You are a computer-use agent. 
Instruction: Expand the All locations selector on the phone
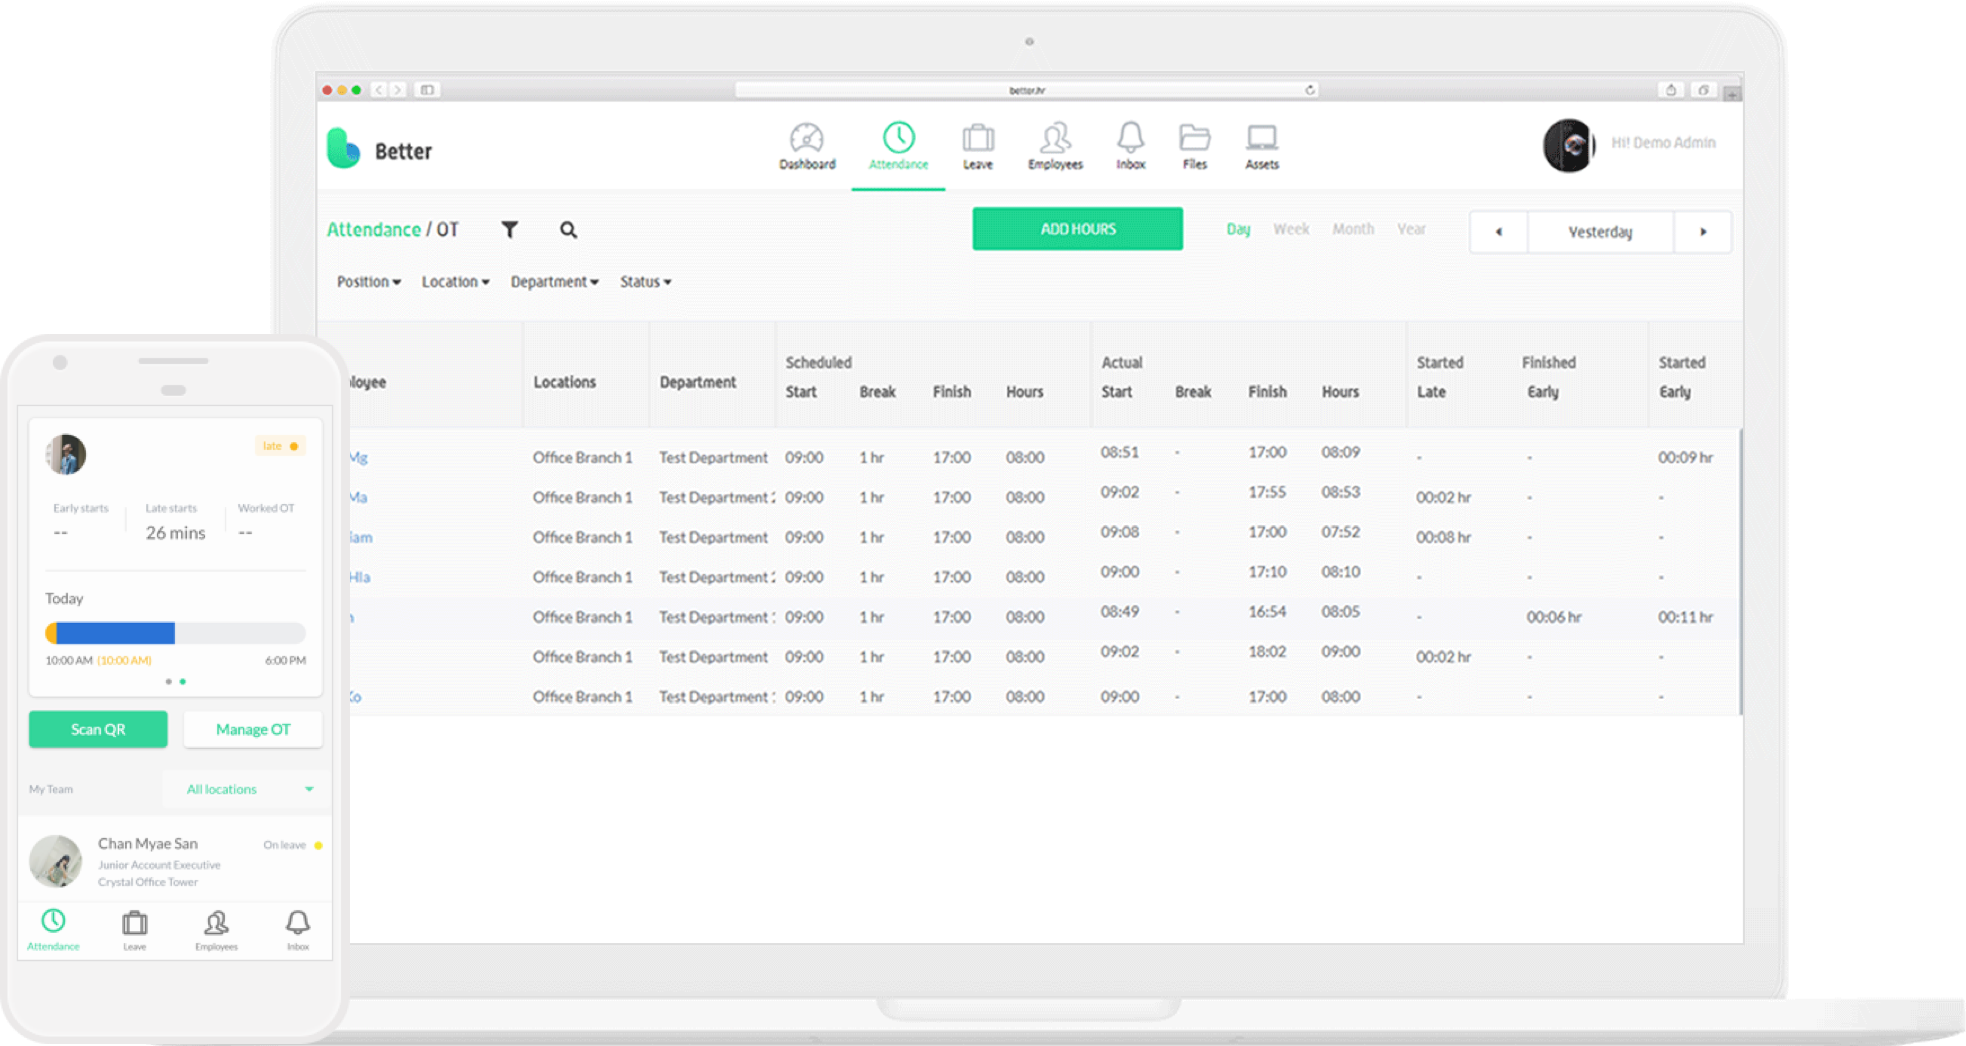tap(245, 789)
